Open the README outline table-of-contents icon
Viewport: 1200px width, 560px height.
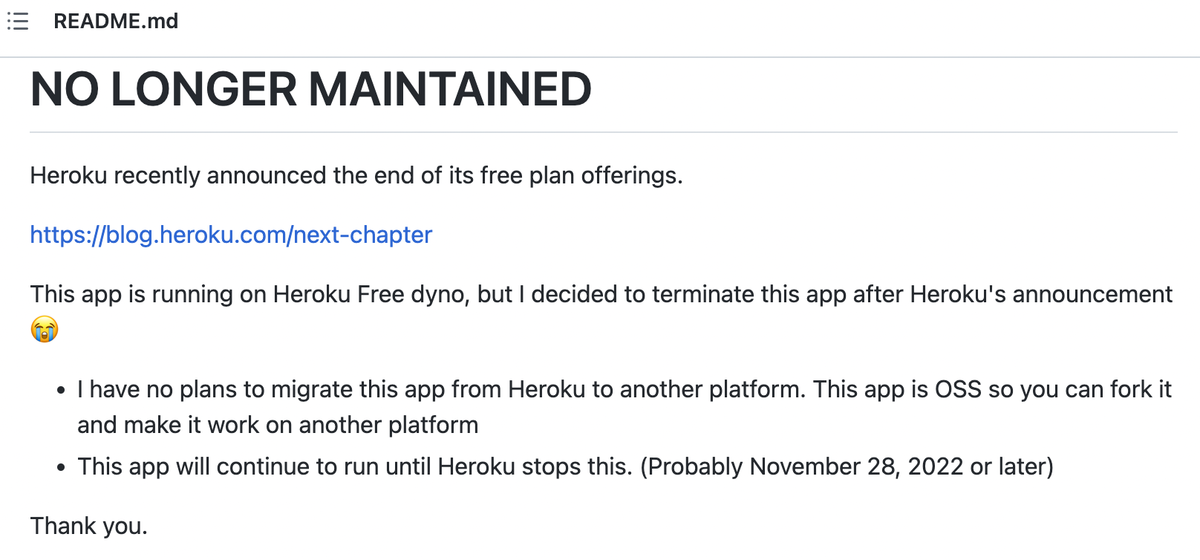tap(16, 21)
